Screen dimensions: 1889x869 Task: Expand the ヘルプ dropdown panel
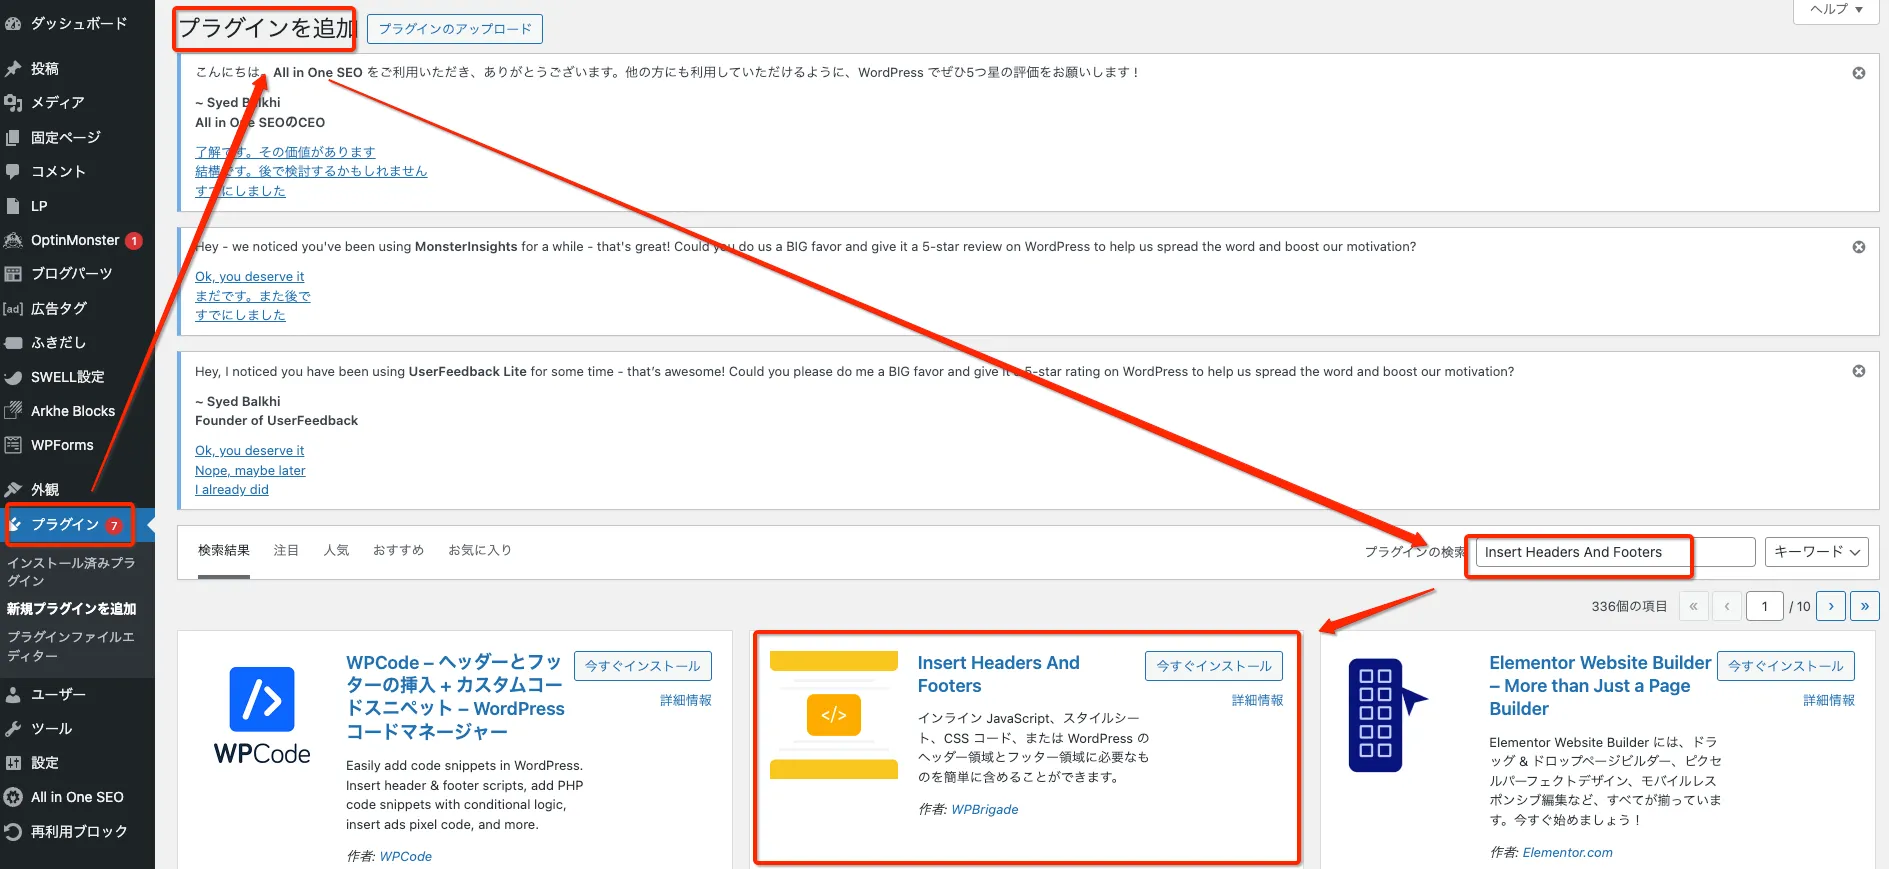tap(1836, 9)
